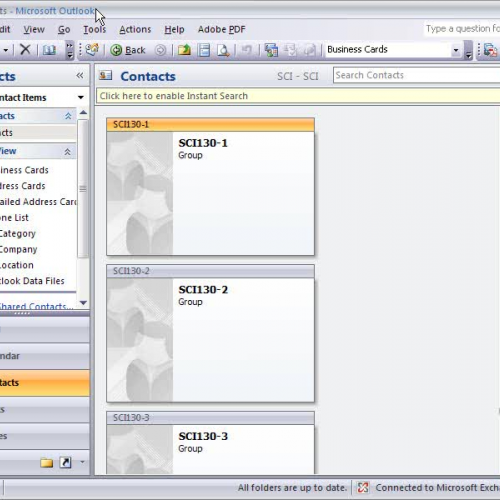This screenshot has width=500, height=500.
Task: Click the Folder List icon in navigation pane
Action: (x=46, y=463)
